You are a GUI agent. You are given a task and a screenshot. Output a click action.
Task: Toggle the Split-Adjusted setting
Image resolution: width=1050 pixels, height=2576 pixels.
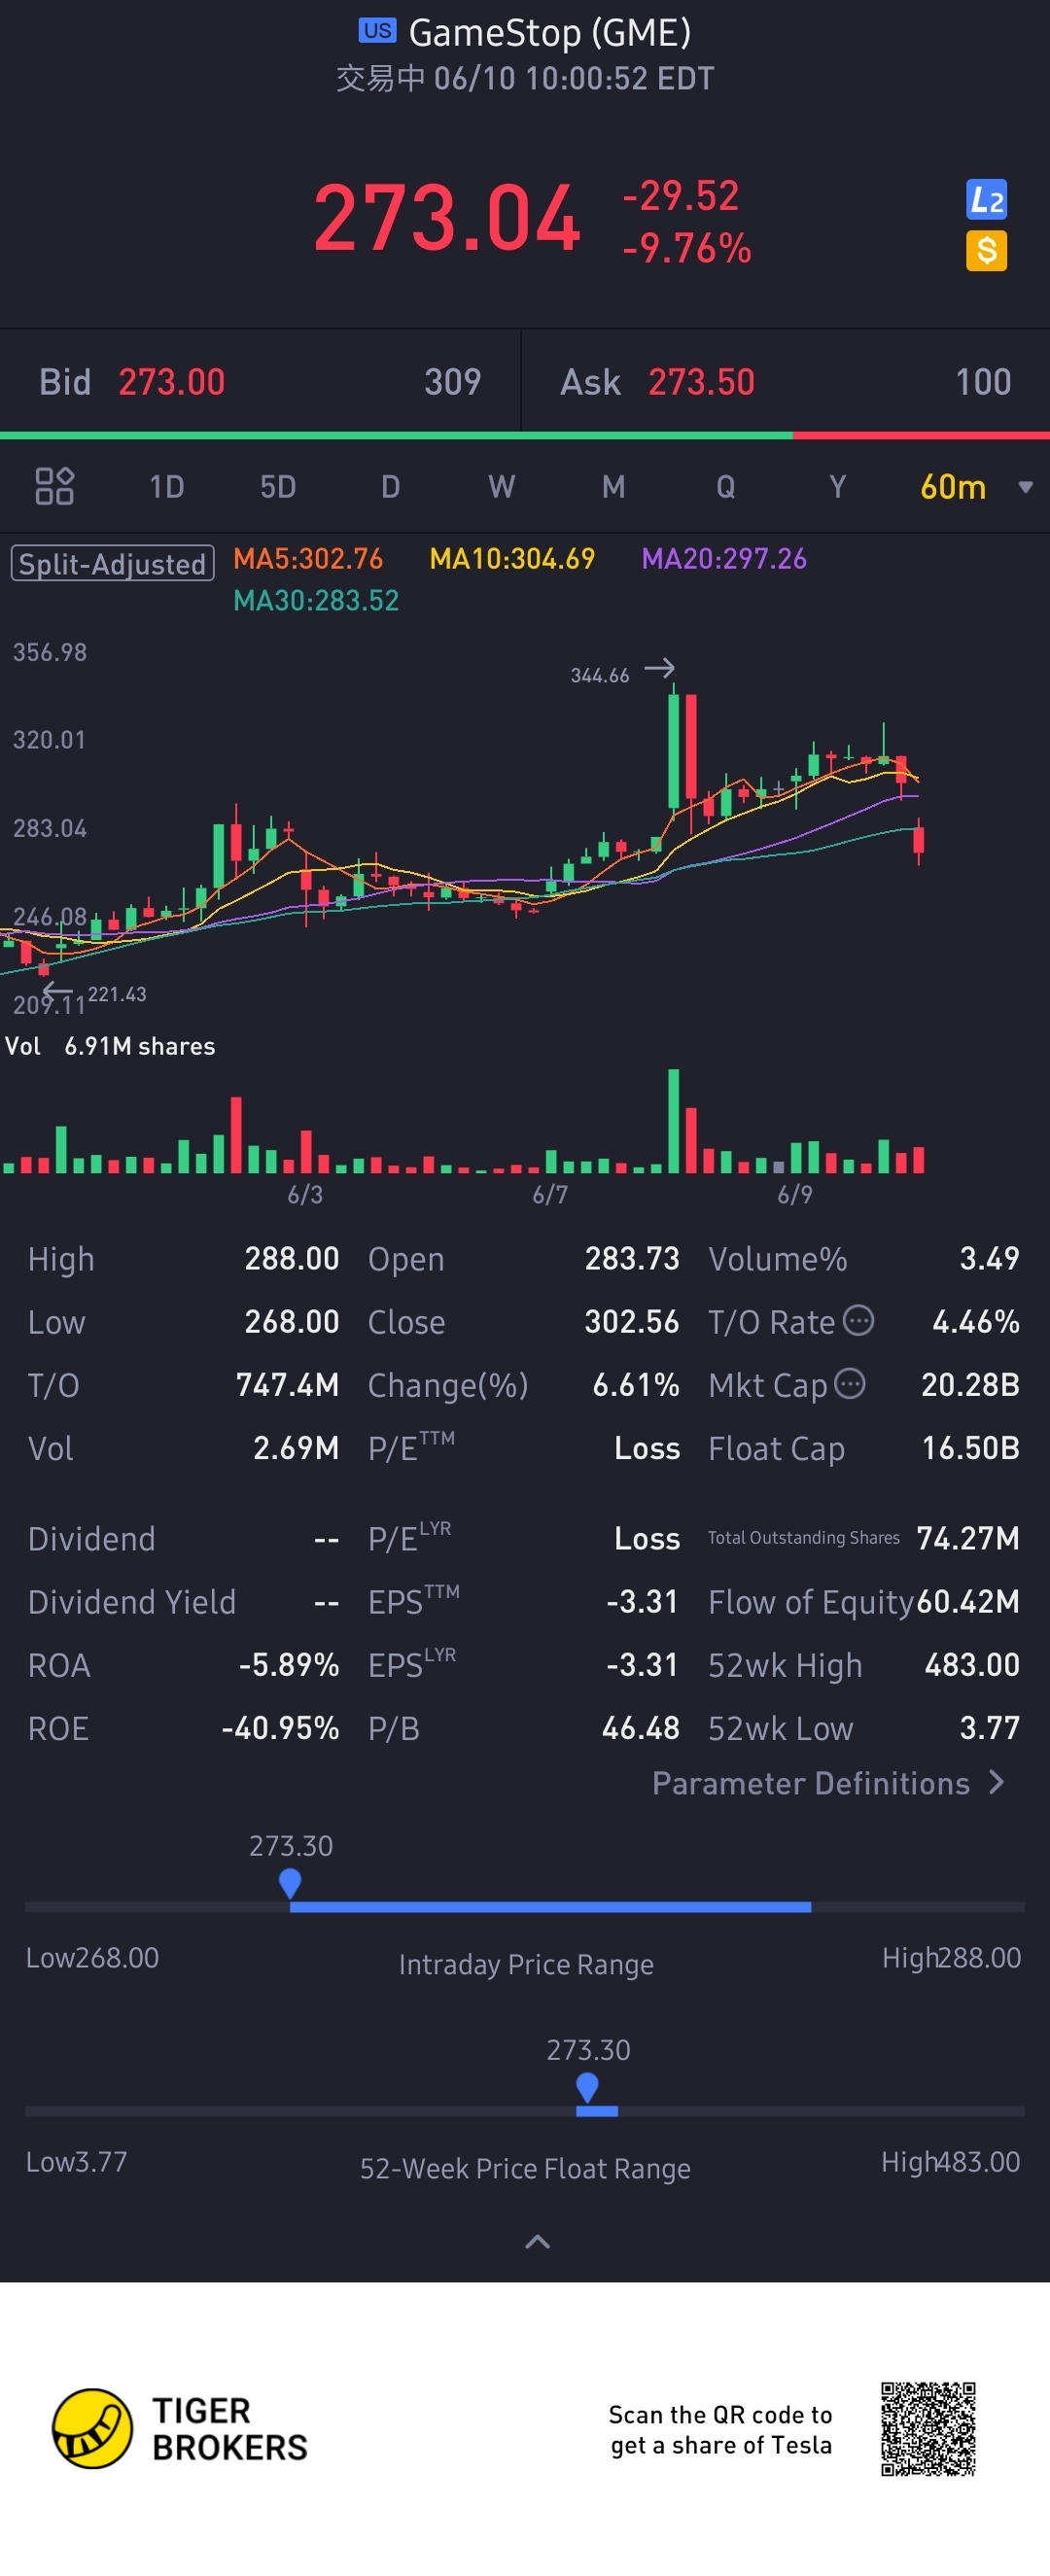(x=112, y=564)
